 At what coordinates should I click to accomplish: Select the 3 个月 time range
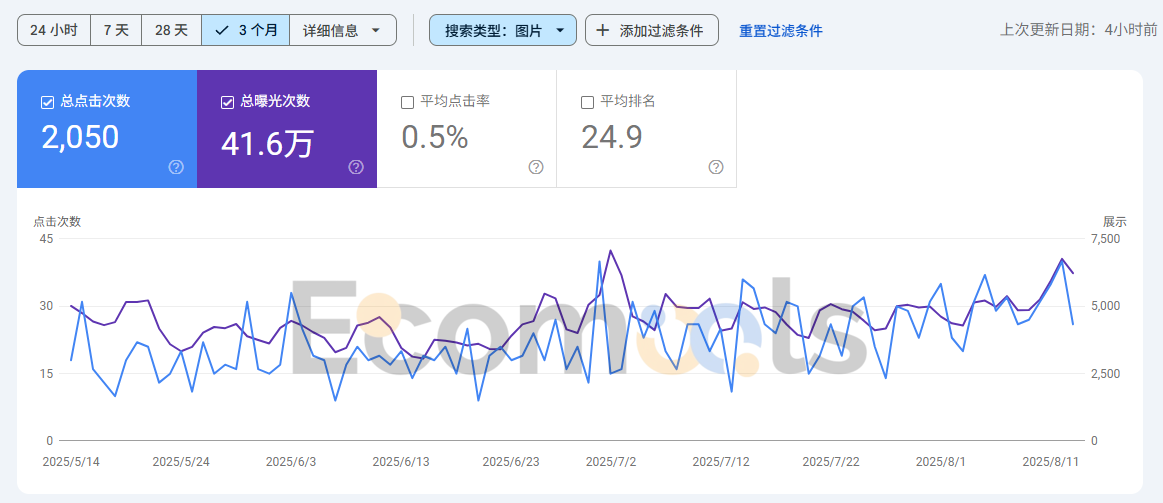[x=246, y=30]
